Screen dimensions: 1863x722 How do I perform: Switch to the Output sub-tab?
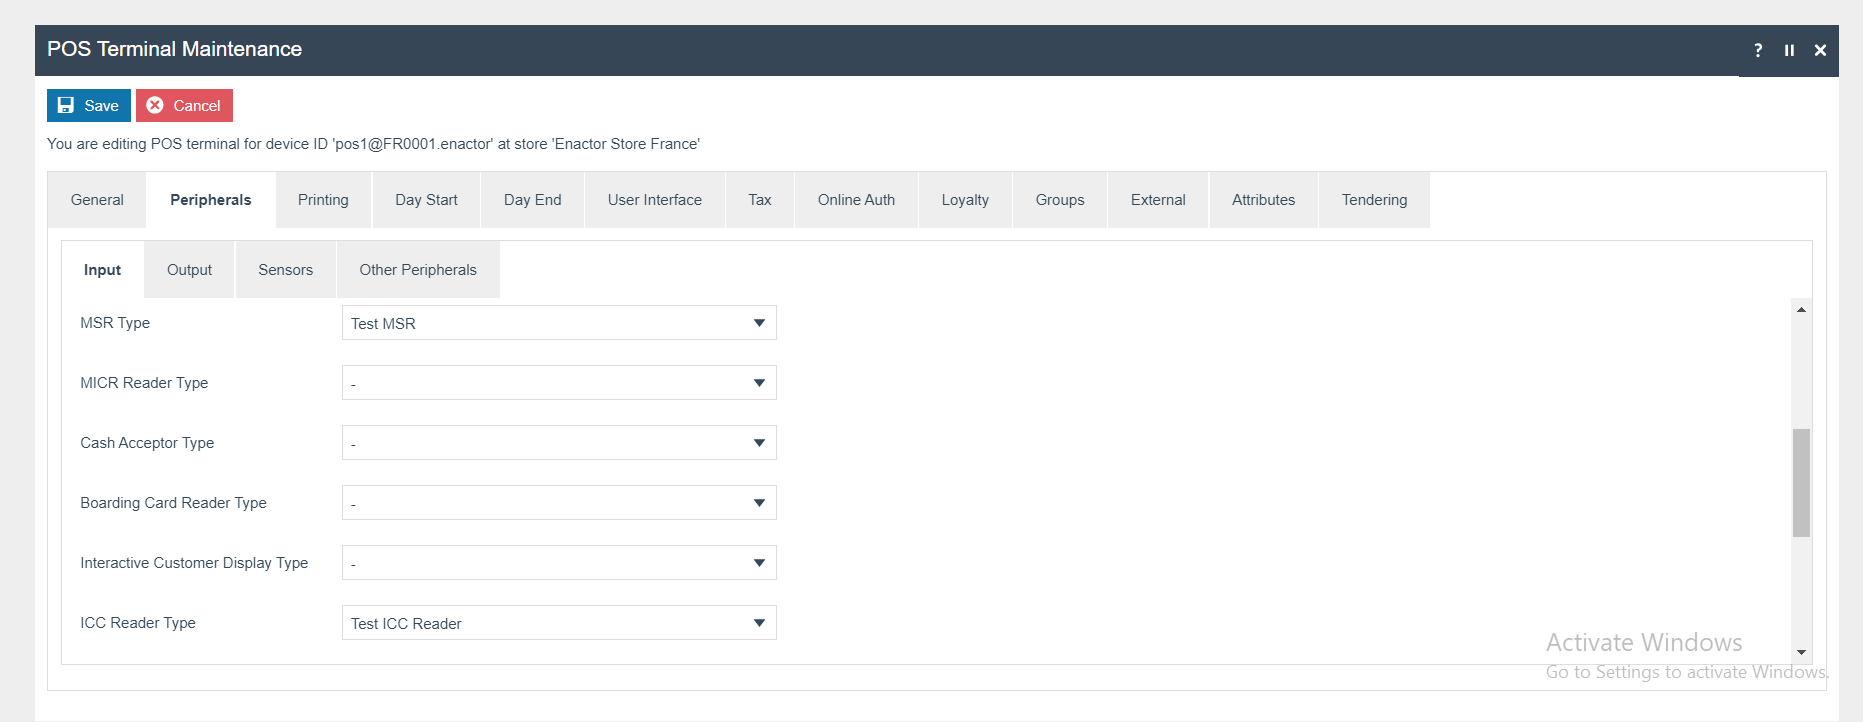coord(189,270)
